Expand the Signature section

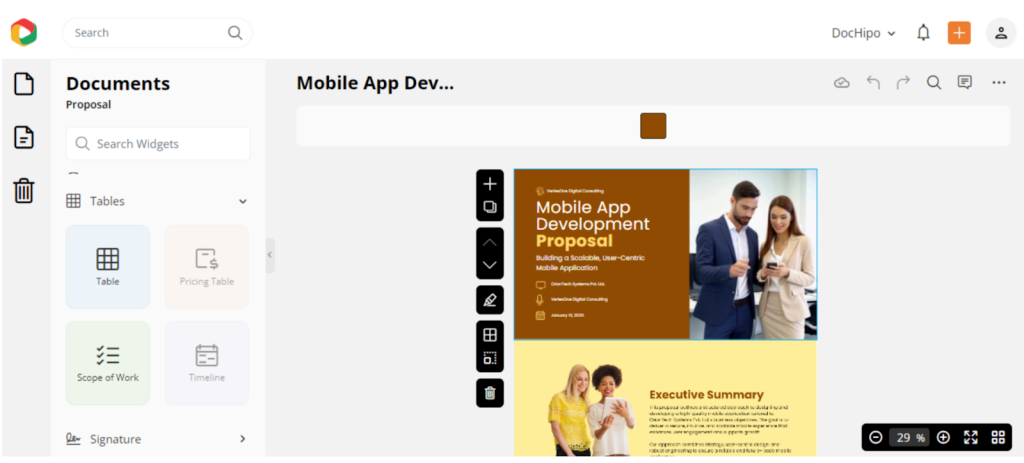242,439
